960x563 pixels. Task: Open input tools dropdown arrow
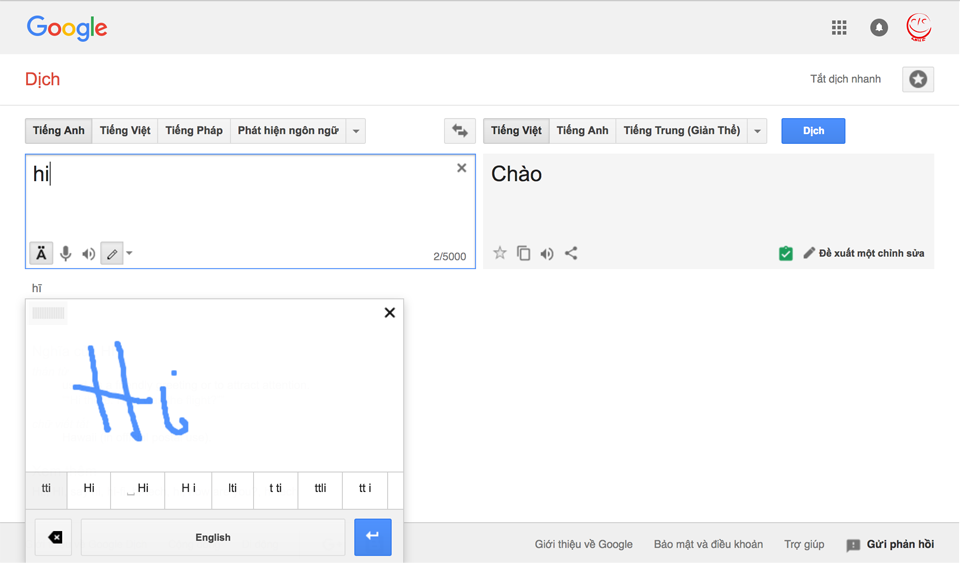coord(129,254)
